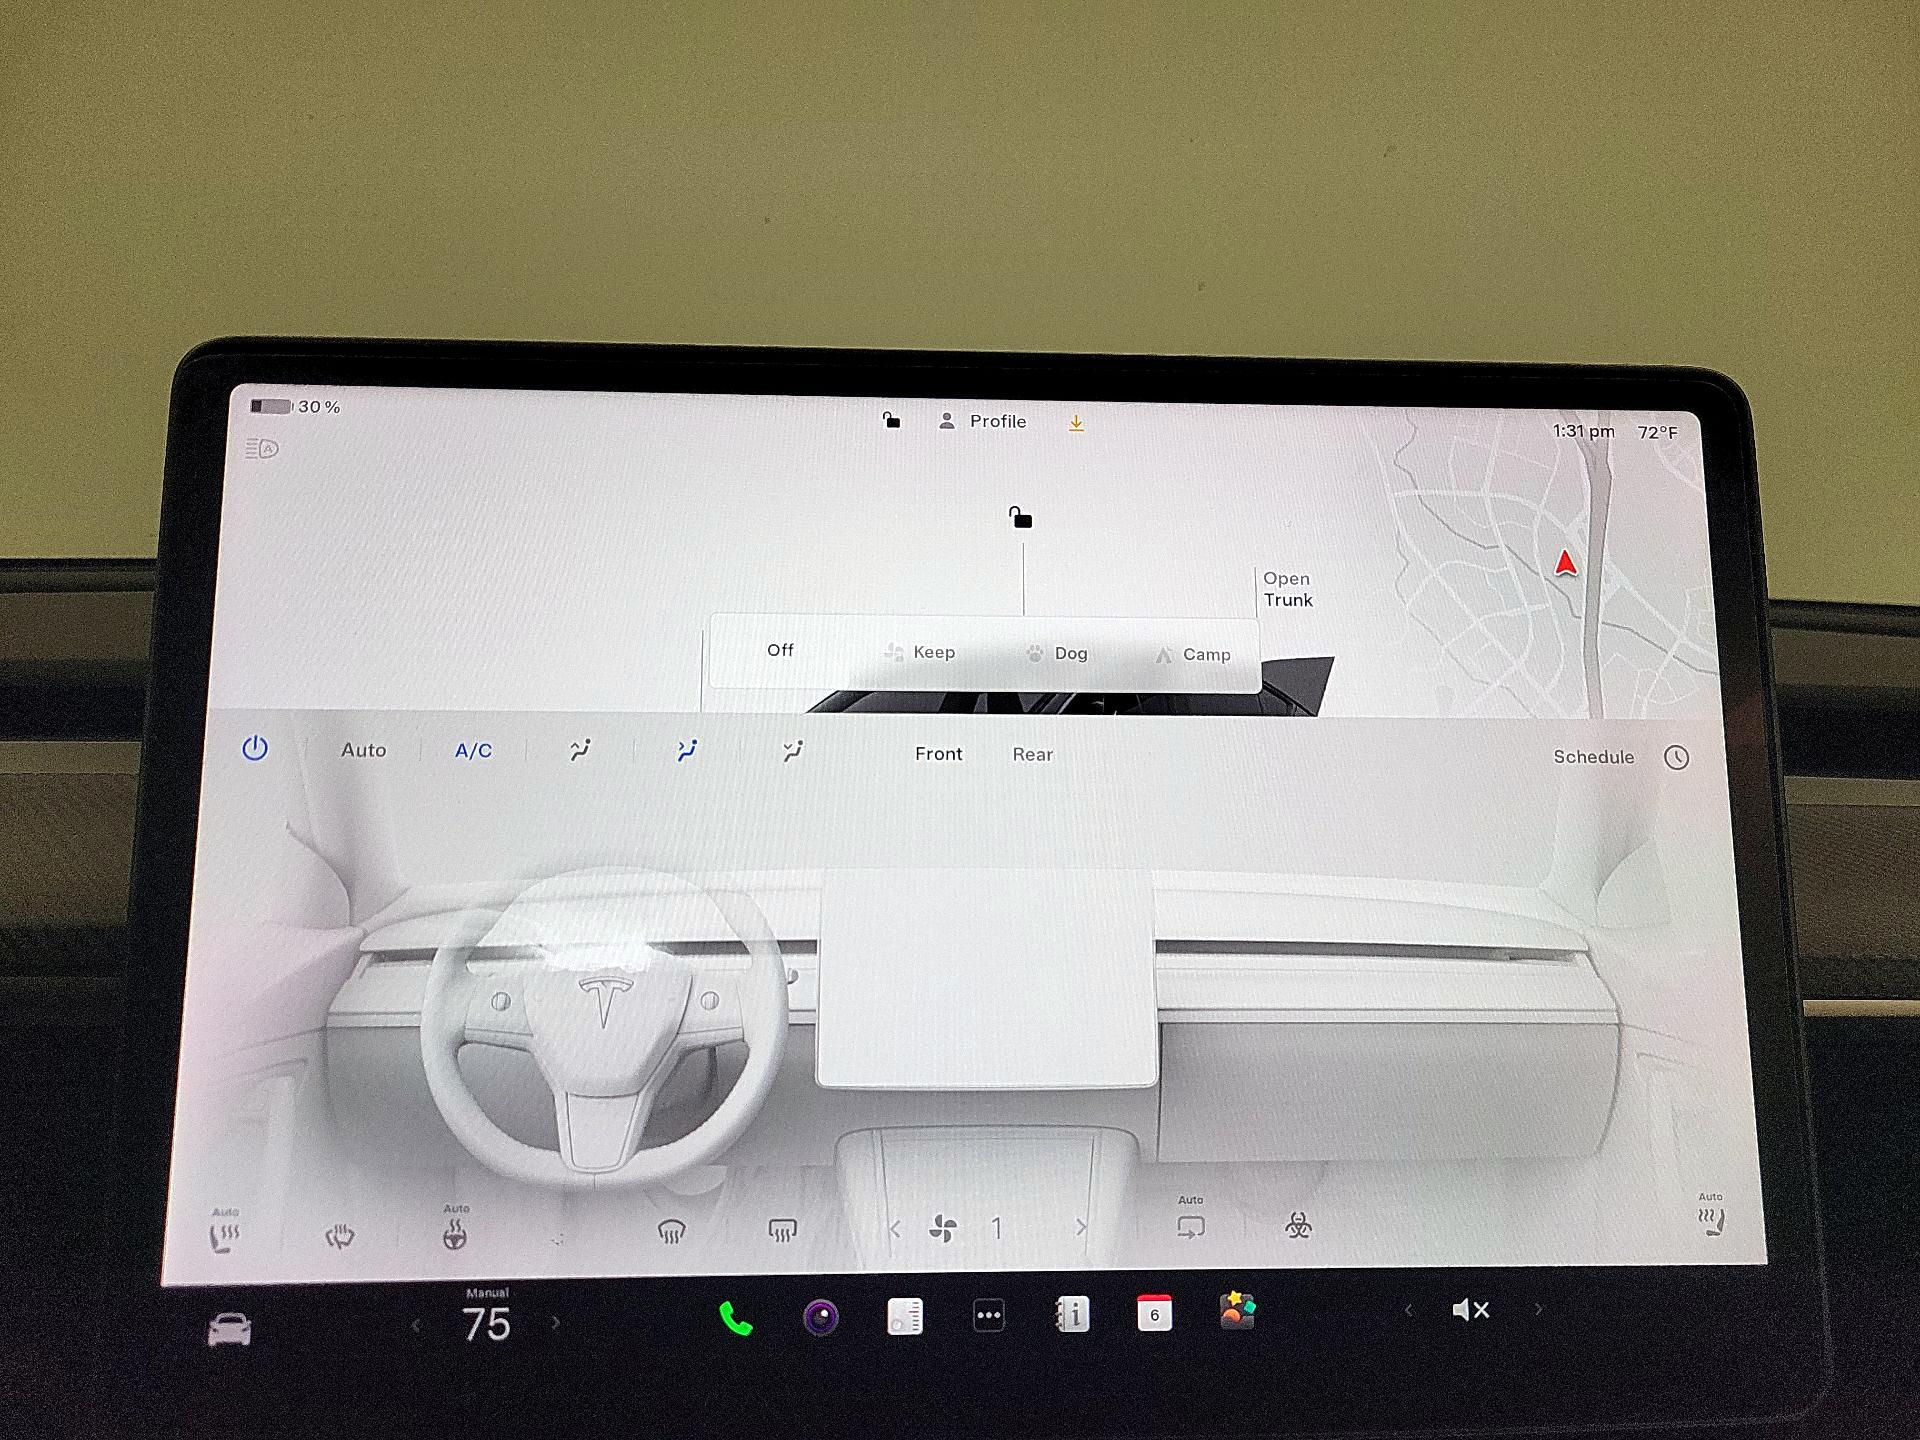Activate the front windshield defrost icon
1920x1440 pixels.
671,1231
